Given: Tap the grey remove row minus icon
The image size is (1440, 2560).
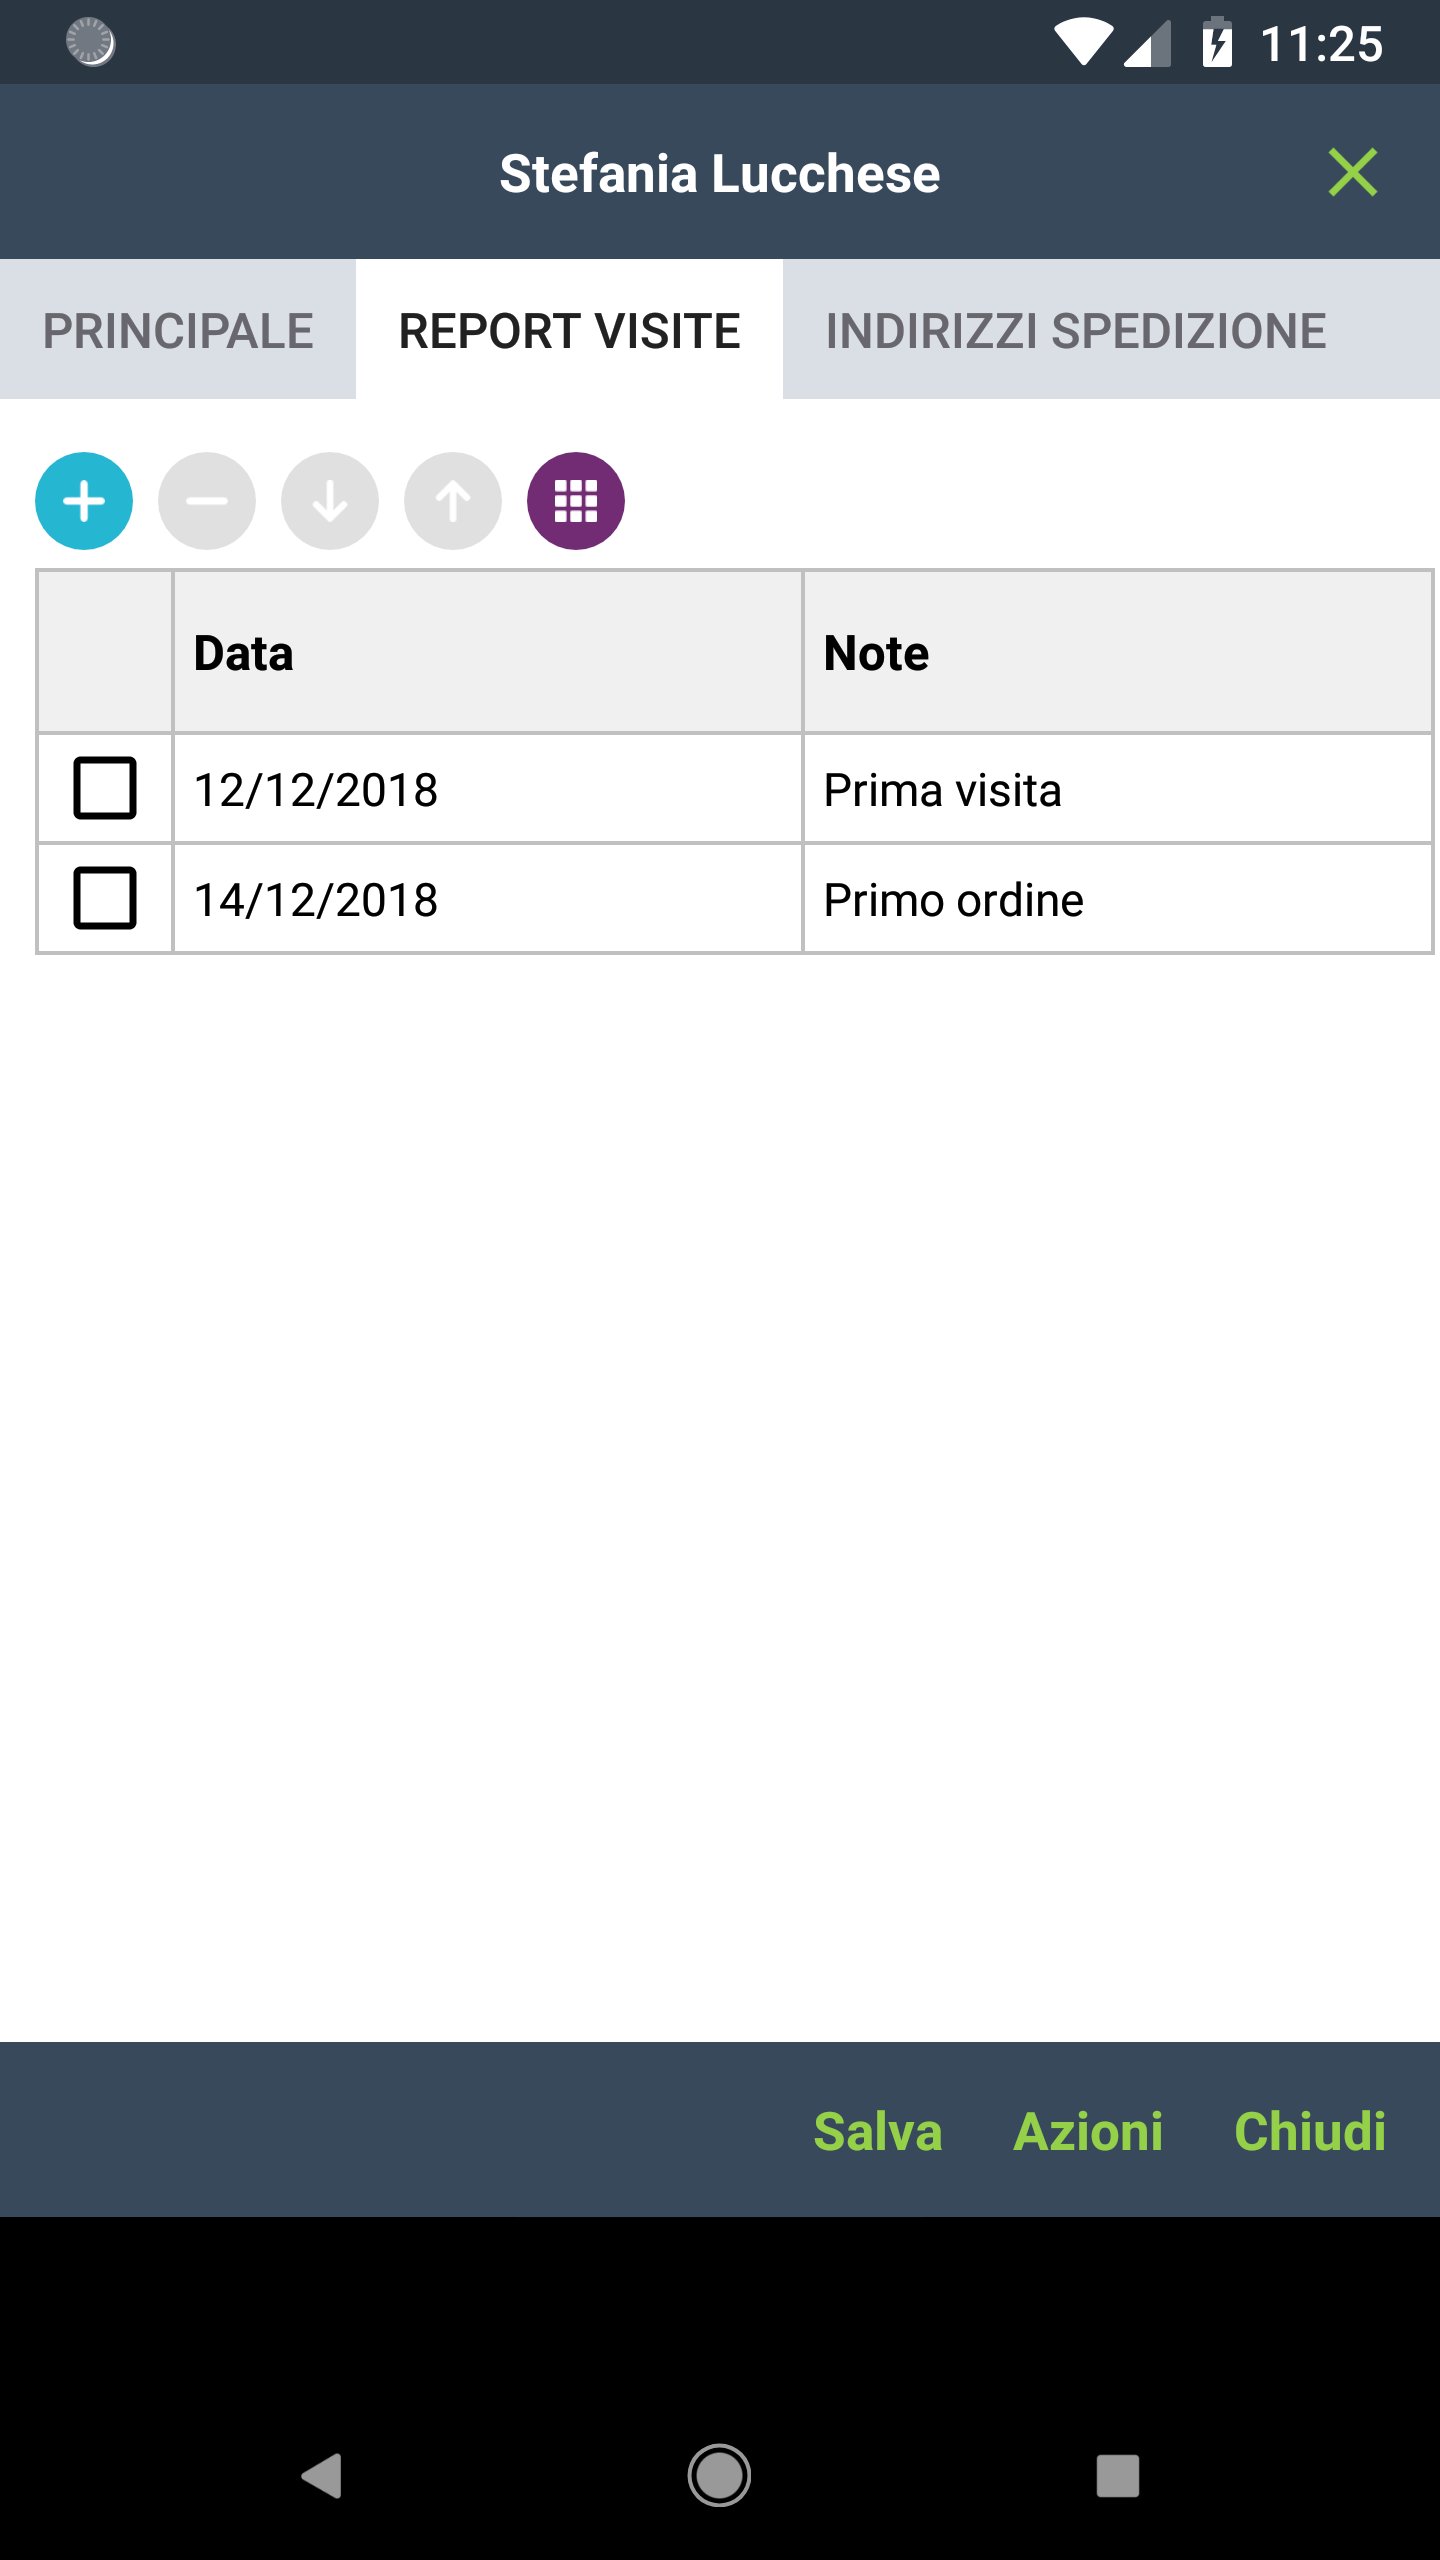Looking at the screenshot, I should [x=207, y=501].
